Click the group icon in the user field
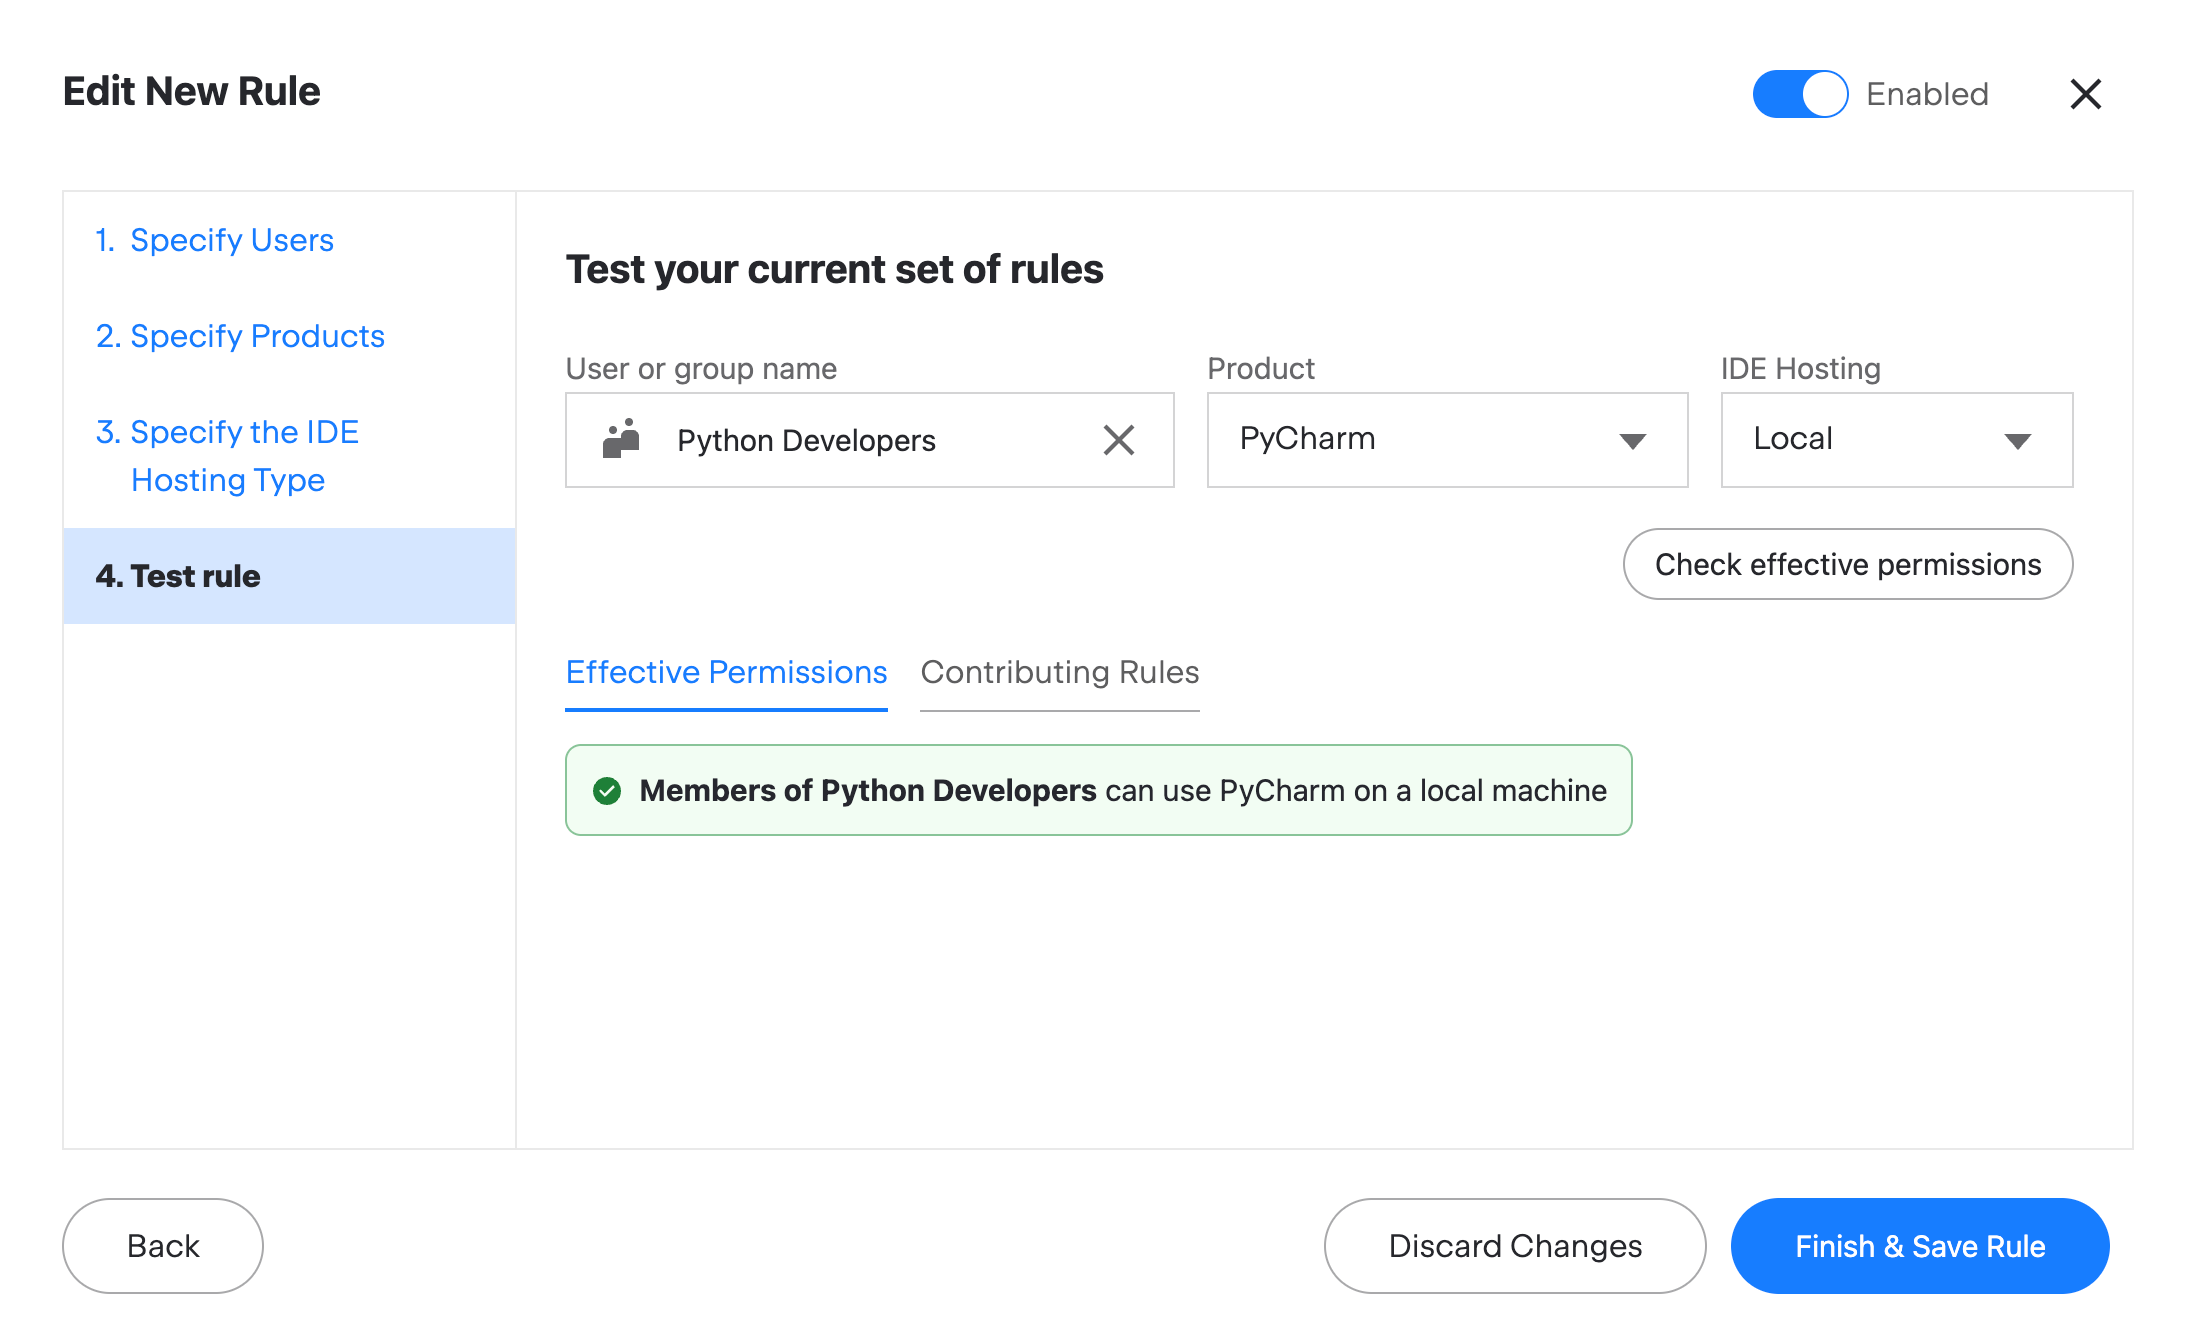 (620, 440)
